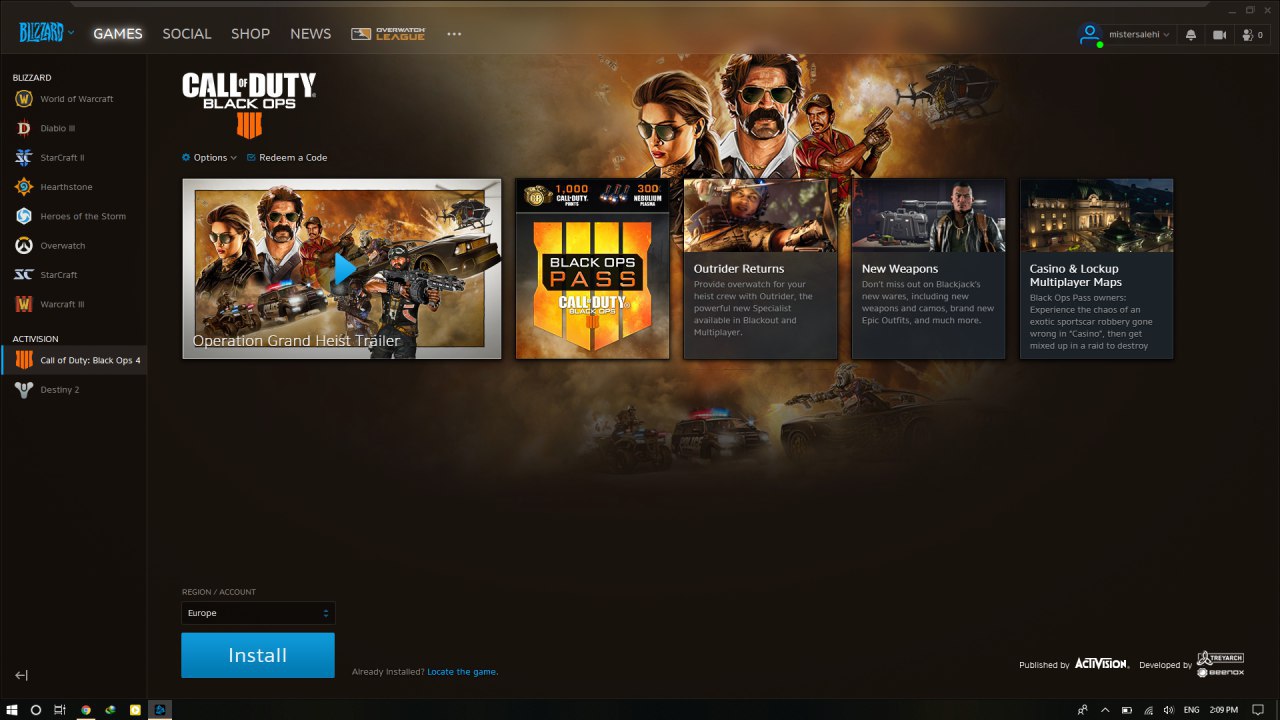Click the "Destiny 2" text in the sidebar
Screen dimensions: 1280x720
tap(60, 390)
